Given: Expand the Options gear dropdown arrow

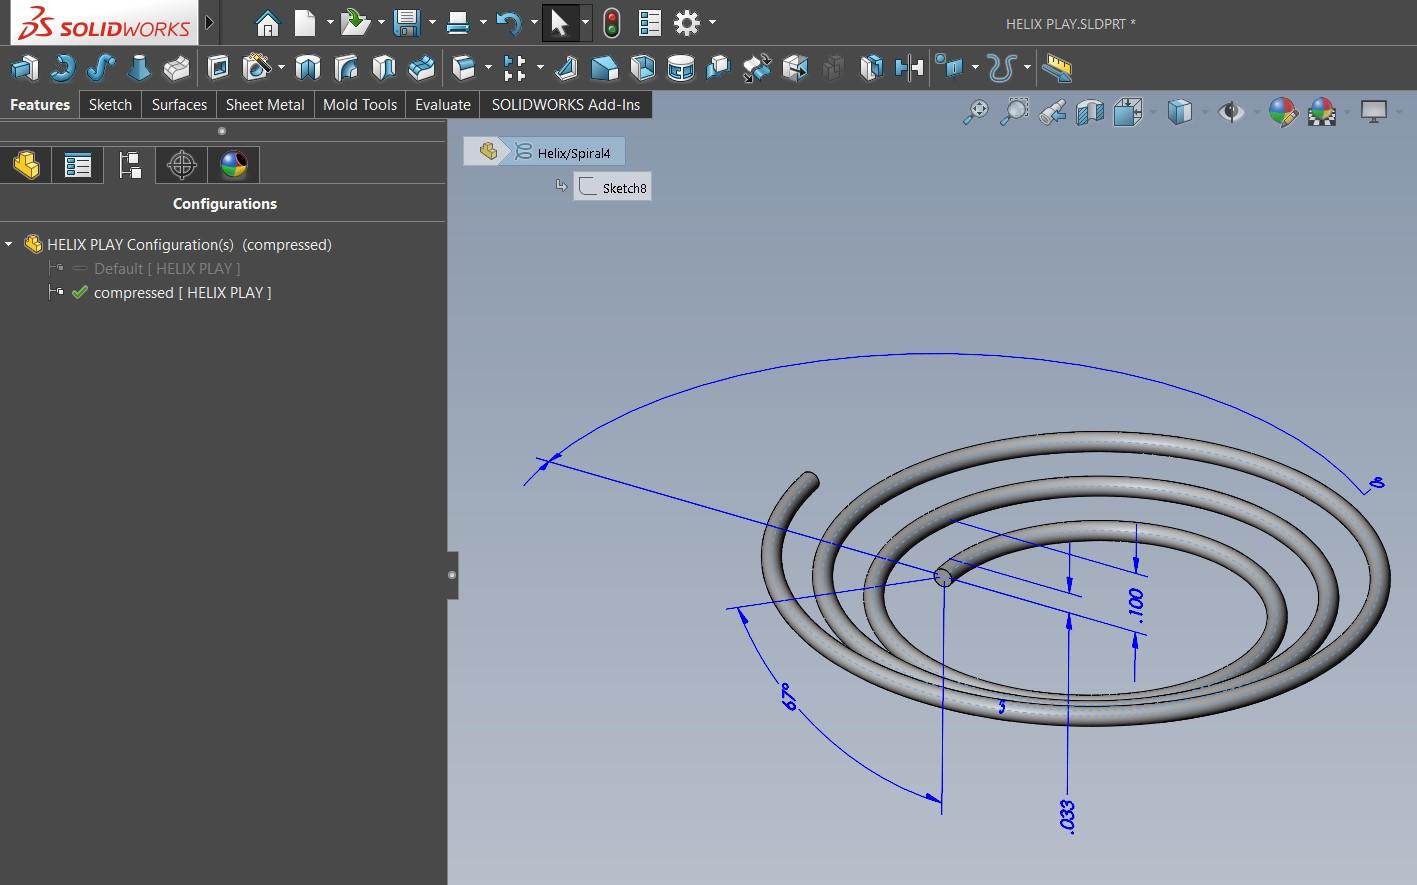Looking at the screenshot, I should 712,22.
